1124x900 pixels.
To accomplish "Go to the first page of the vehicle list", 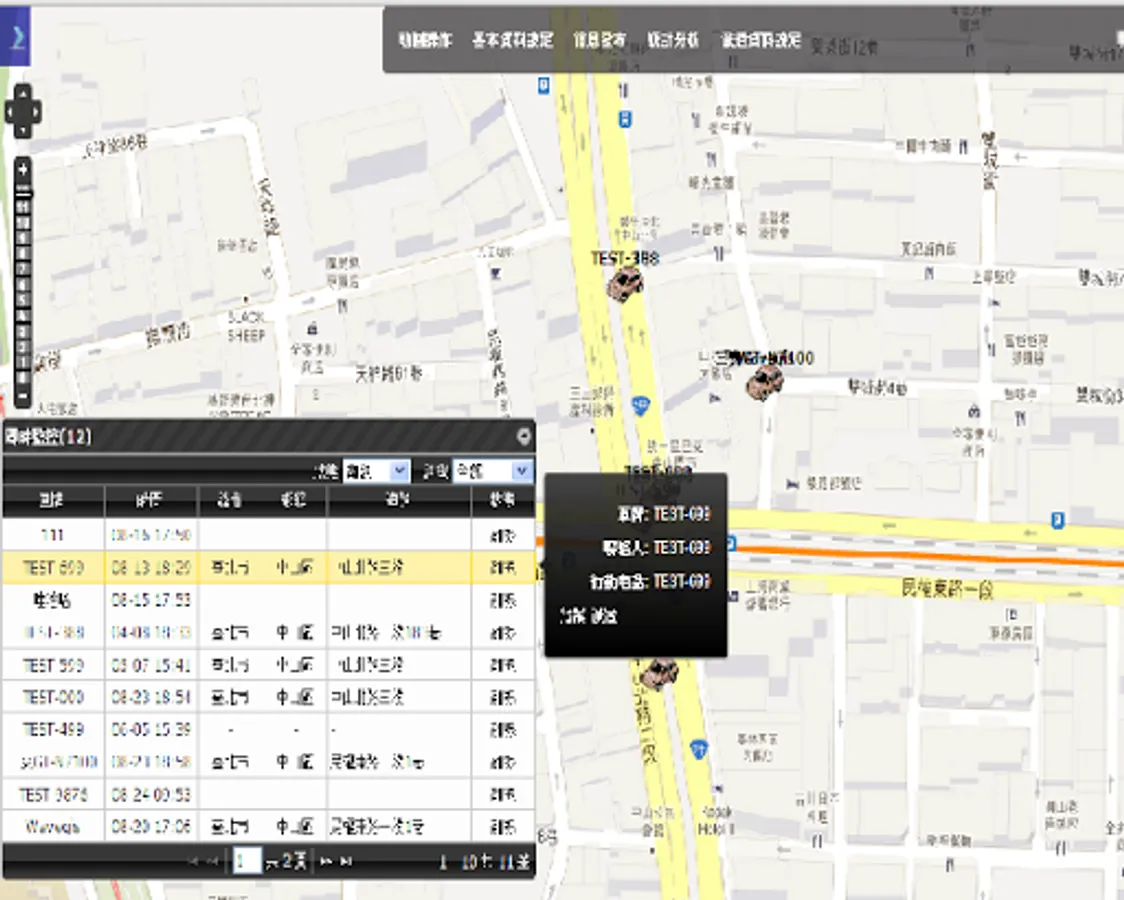I will (194, 861).
